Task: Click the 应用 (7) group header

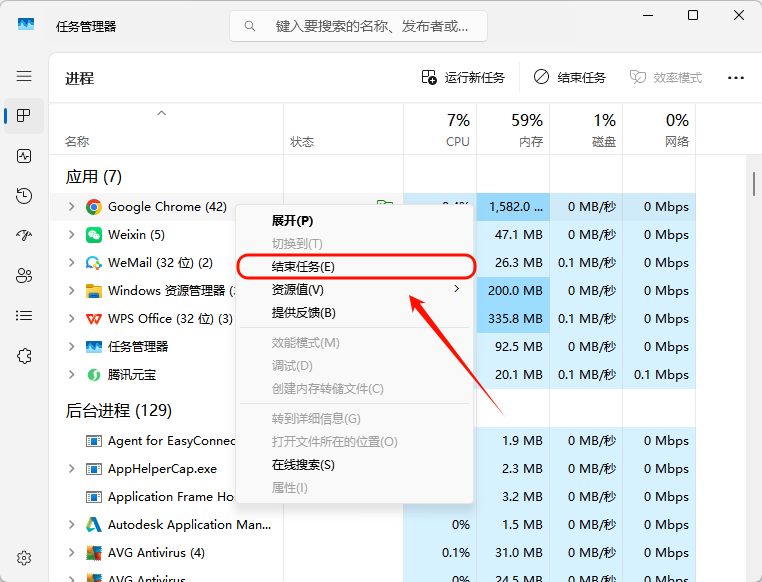Action: click(x=93, y=176)
